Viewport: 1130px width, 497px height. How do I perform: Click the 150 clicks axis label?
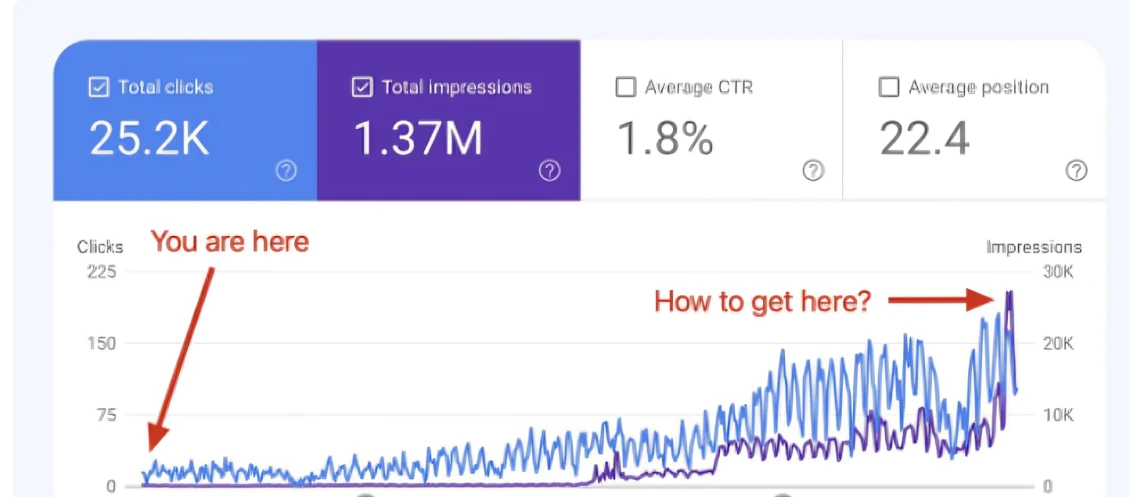(x=102, y=343)
